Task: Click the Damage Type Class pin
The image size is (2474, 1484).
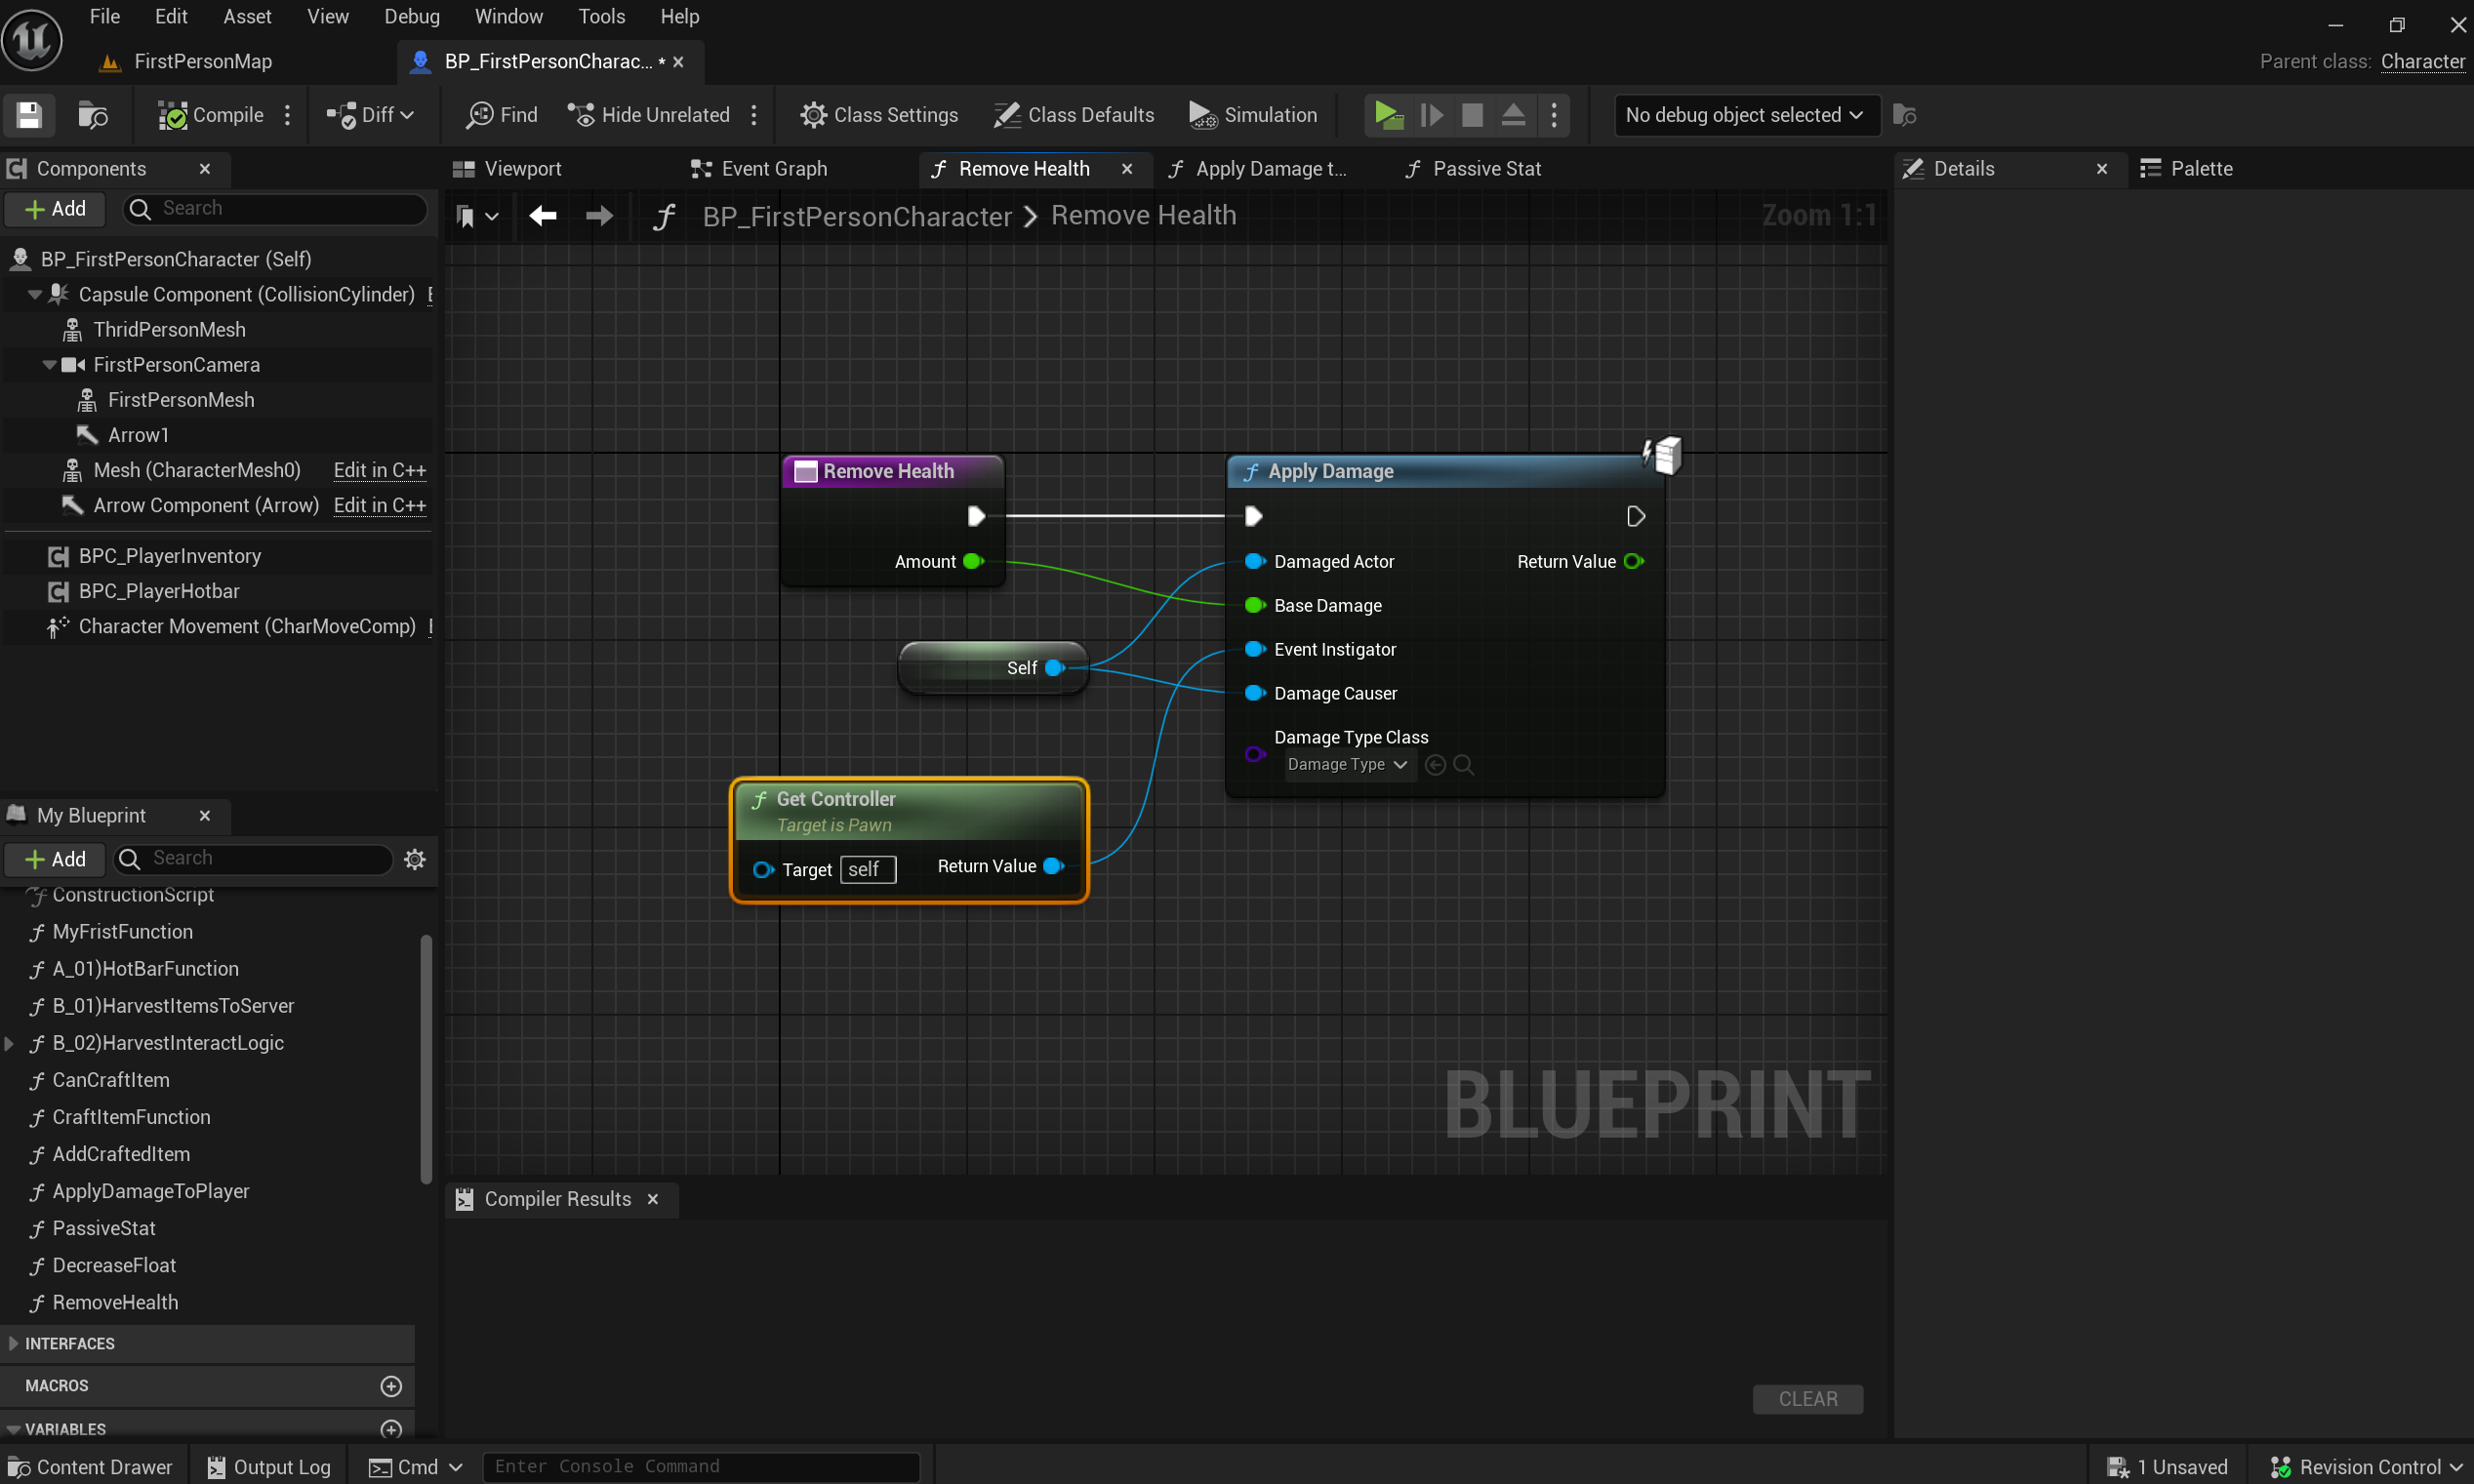Action: pyautogui.click(x=1254, y=753)
